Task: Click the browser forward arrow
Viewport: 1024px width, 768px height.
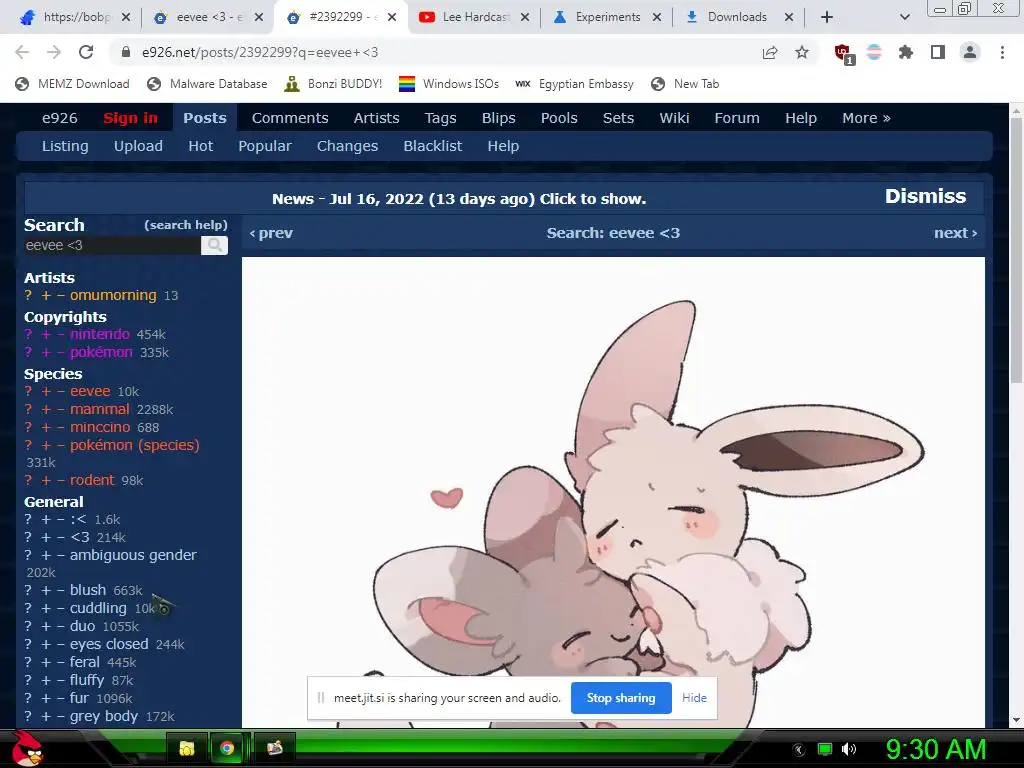Action: [54, 52]
